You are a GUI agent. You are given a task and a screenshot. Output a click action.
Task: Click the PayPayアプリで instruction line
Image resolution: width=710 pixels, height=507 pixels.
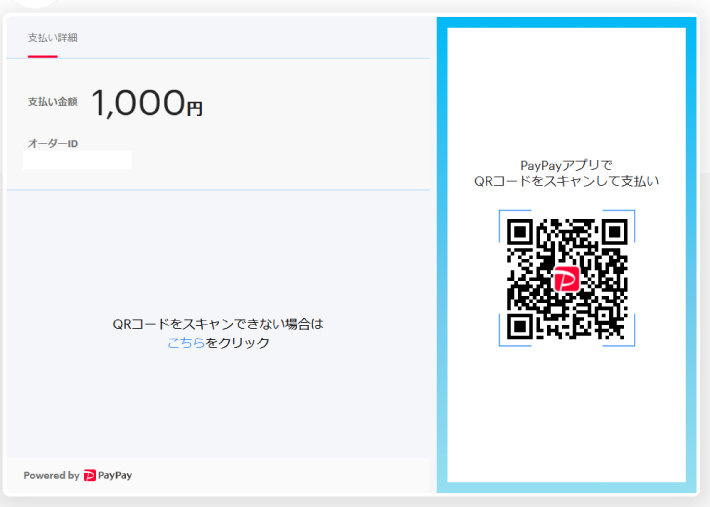coord(566,165)
